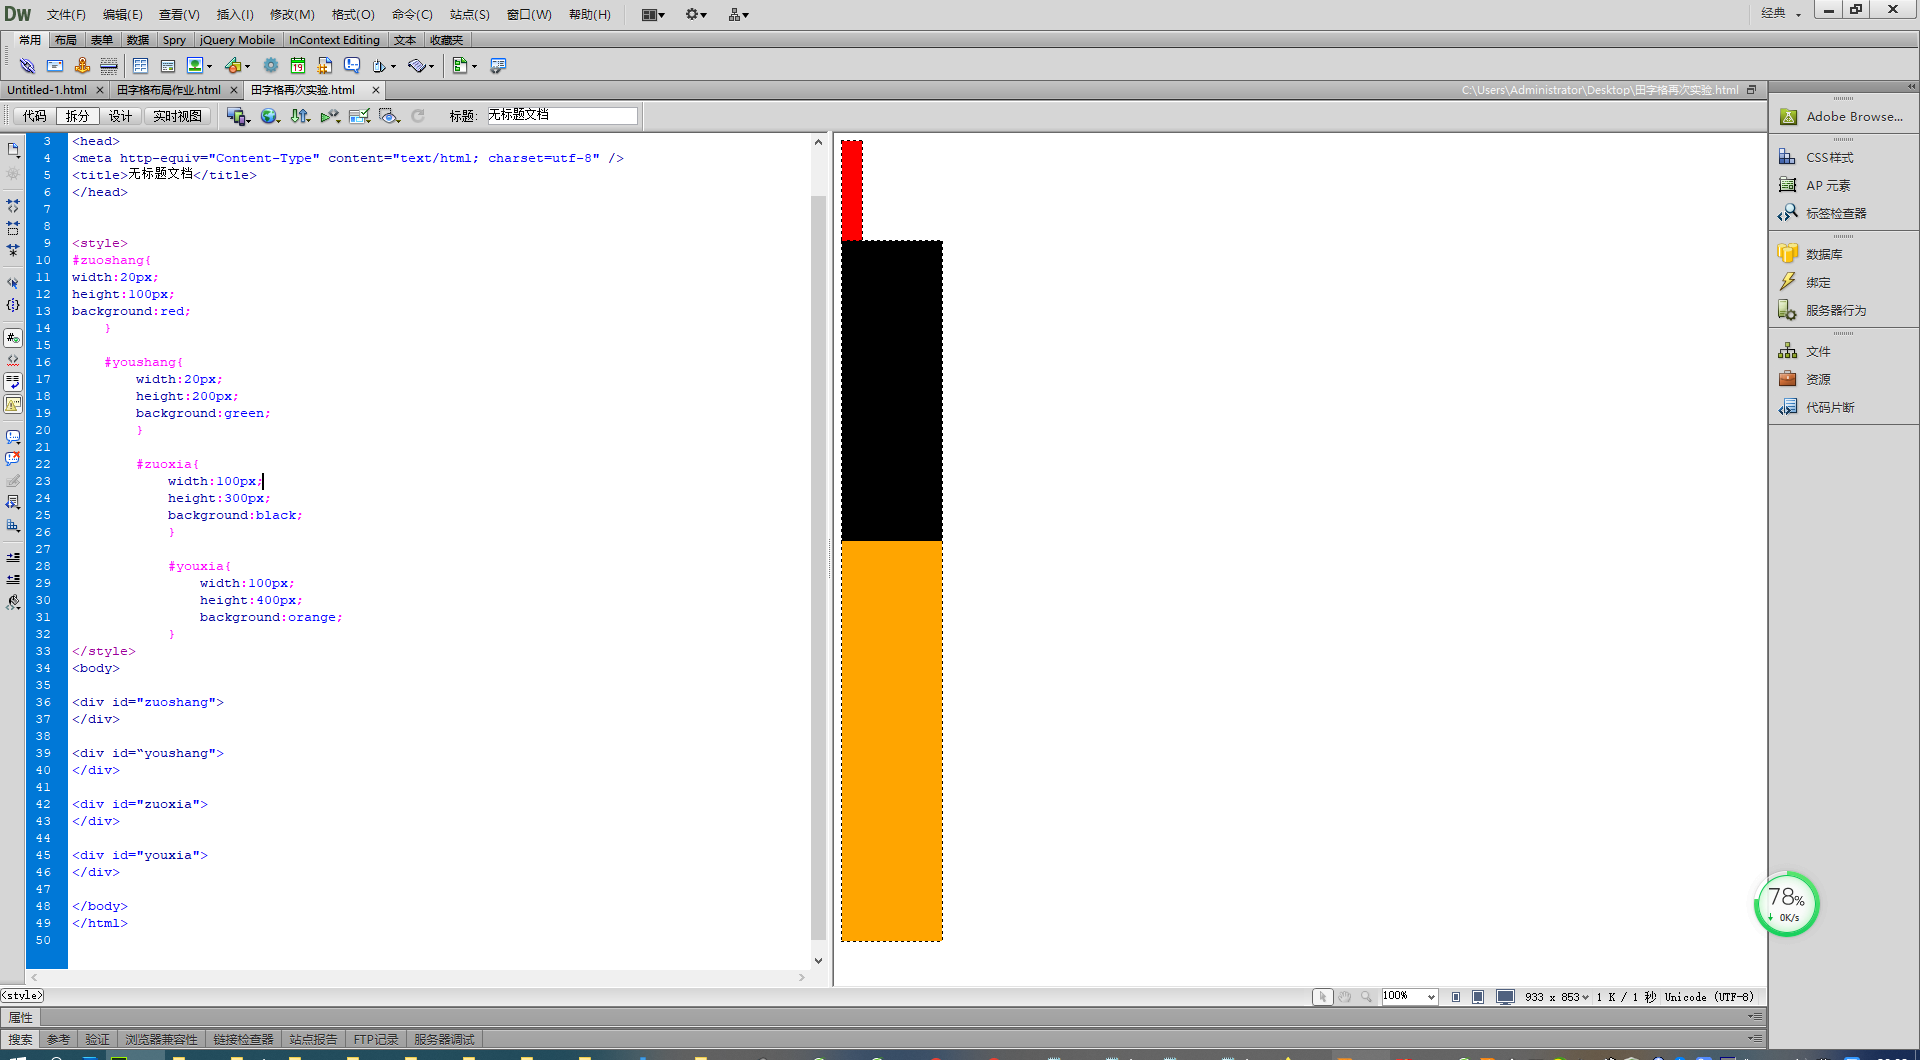This screenshot has width=1920, height=1060.
Task: Open window size 933 x 853 dropdown
Action: click(1557, 997)
